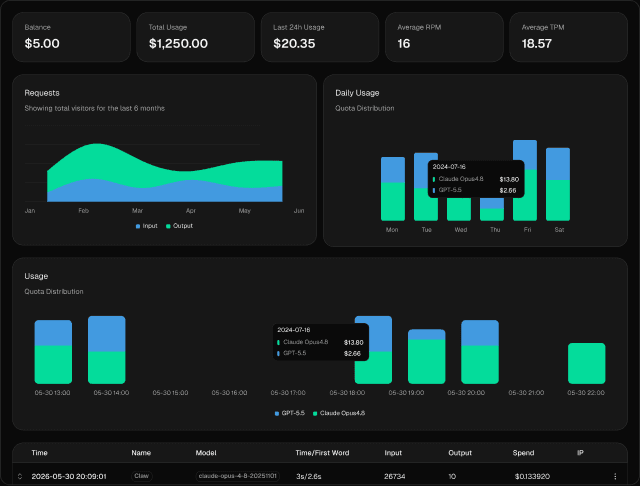This screenshot has height=486, width=640.
Task: Click the Mar label on Requests chart
Action: (x=137, y=211)
